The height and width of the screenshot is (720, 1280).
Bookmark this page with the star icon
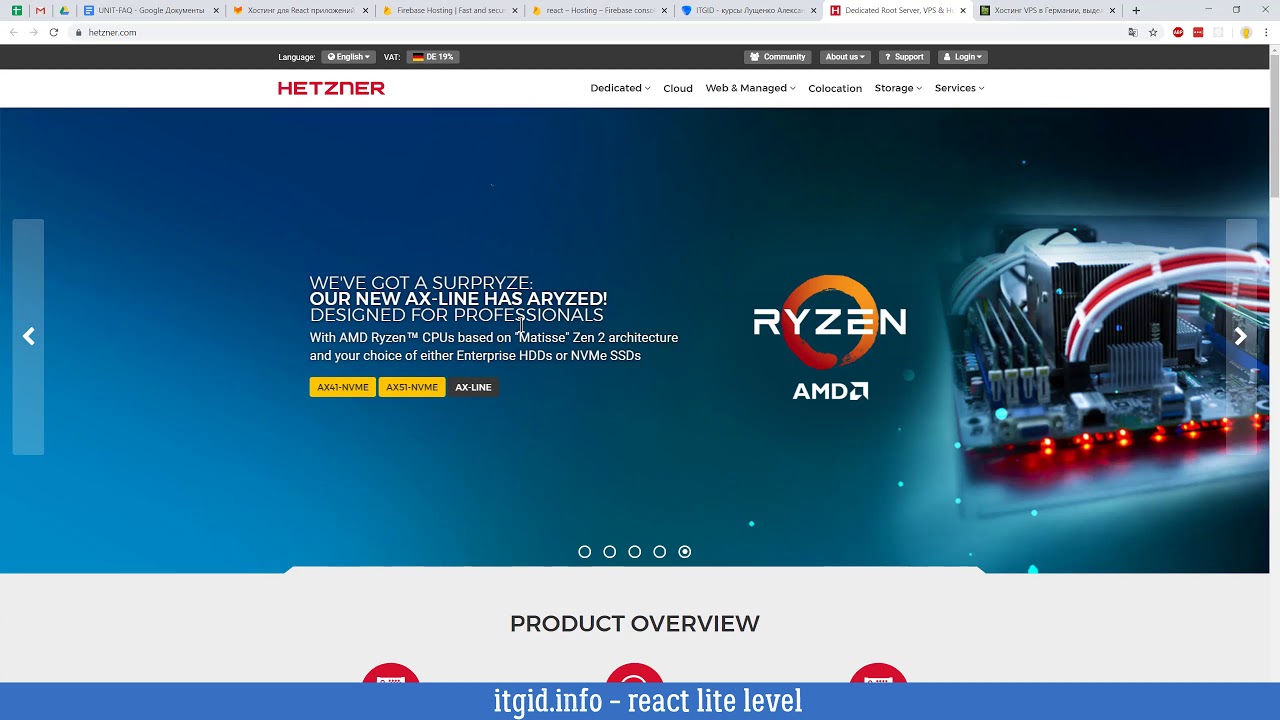pyautogui.click(x=1153, y=32)
